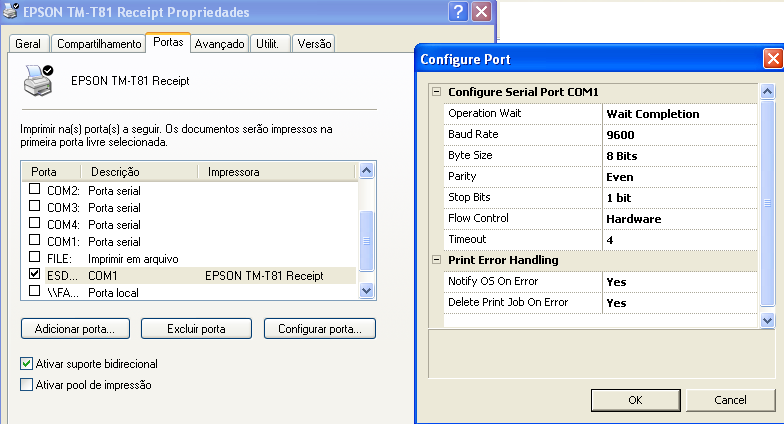784x424 pixels.
Task: Check the COM4 port checkbox
Action: [34, 223]
